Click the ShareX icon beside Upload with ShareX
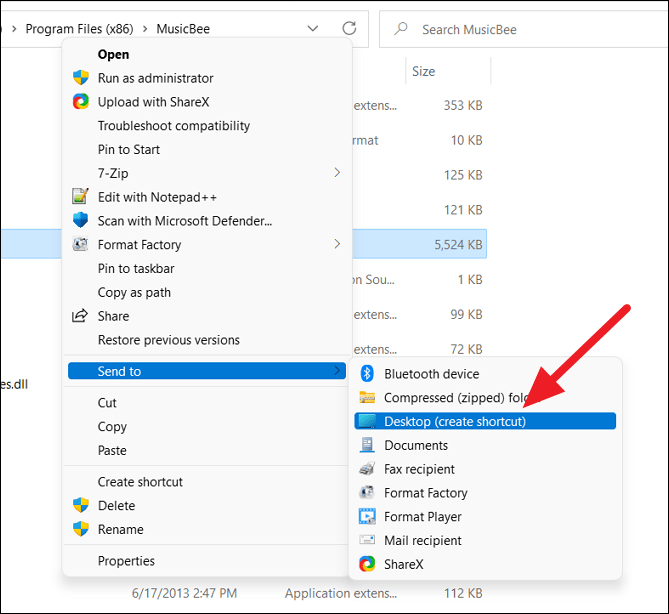669x614 pixels. (x=81, y=102)
